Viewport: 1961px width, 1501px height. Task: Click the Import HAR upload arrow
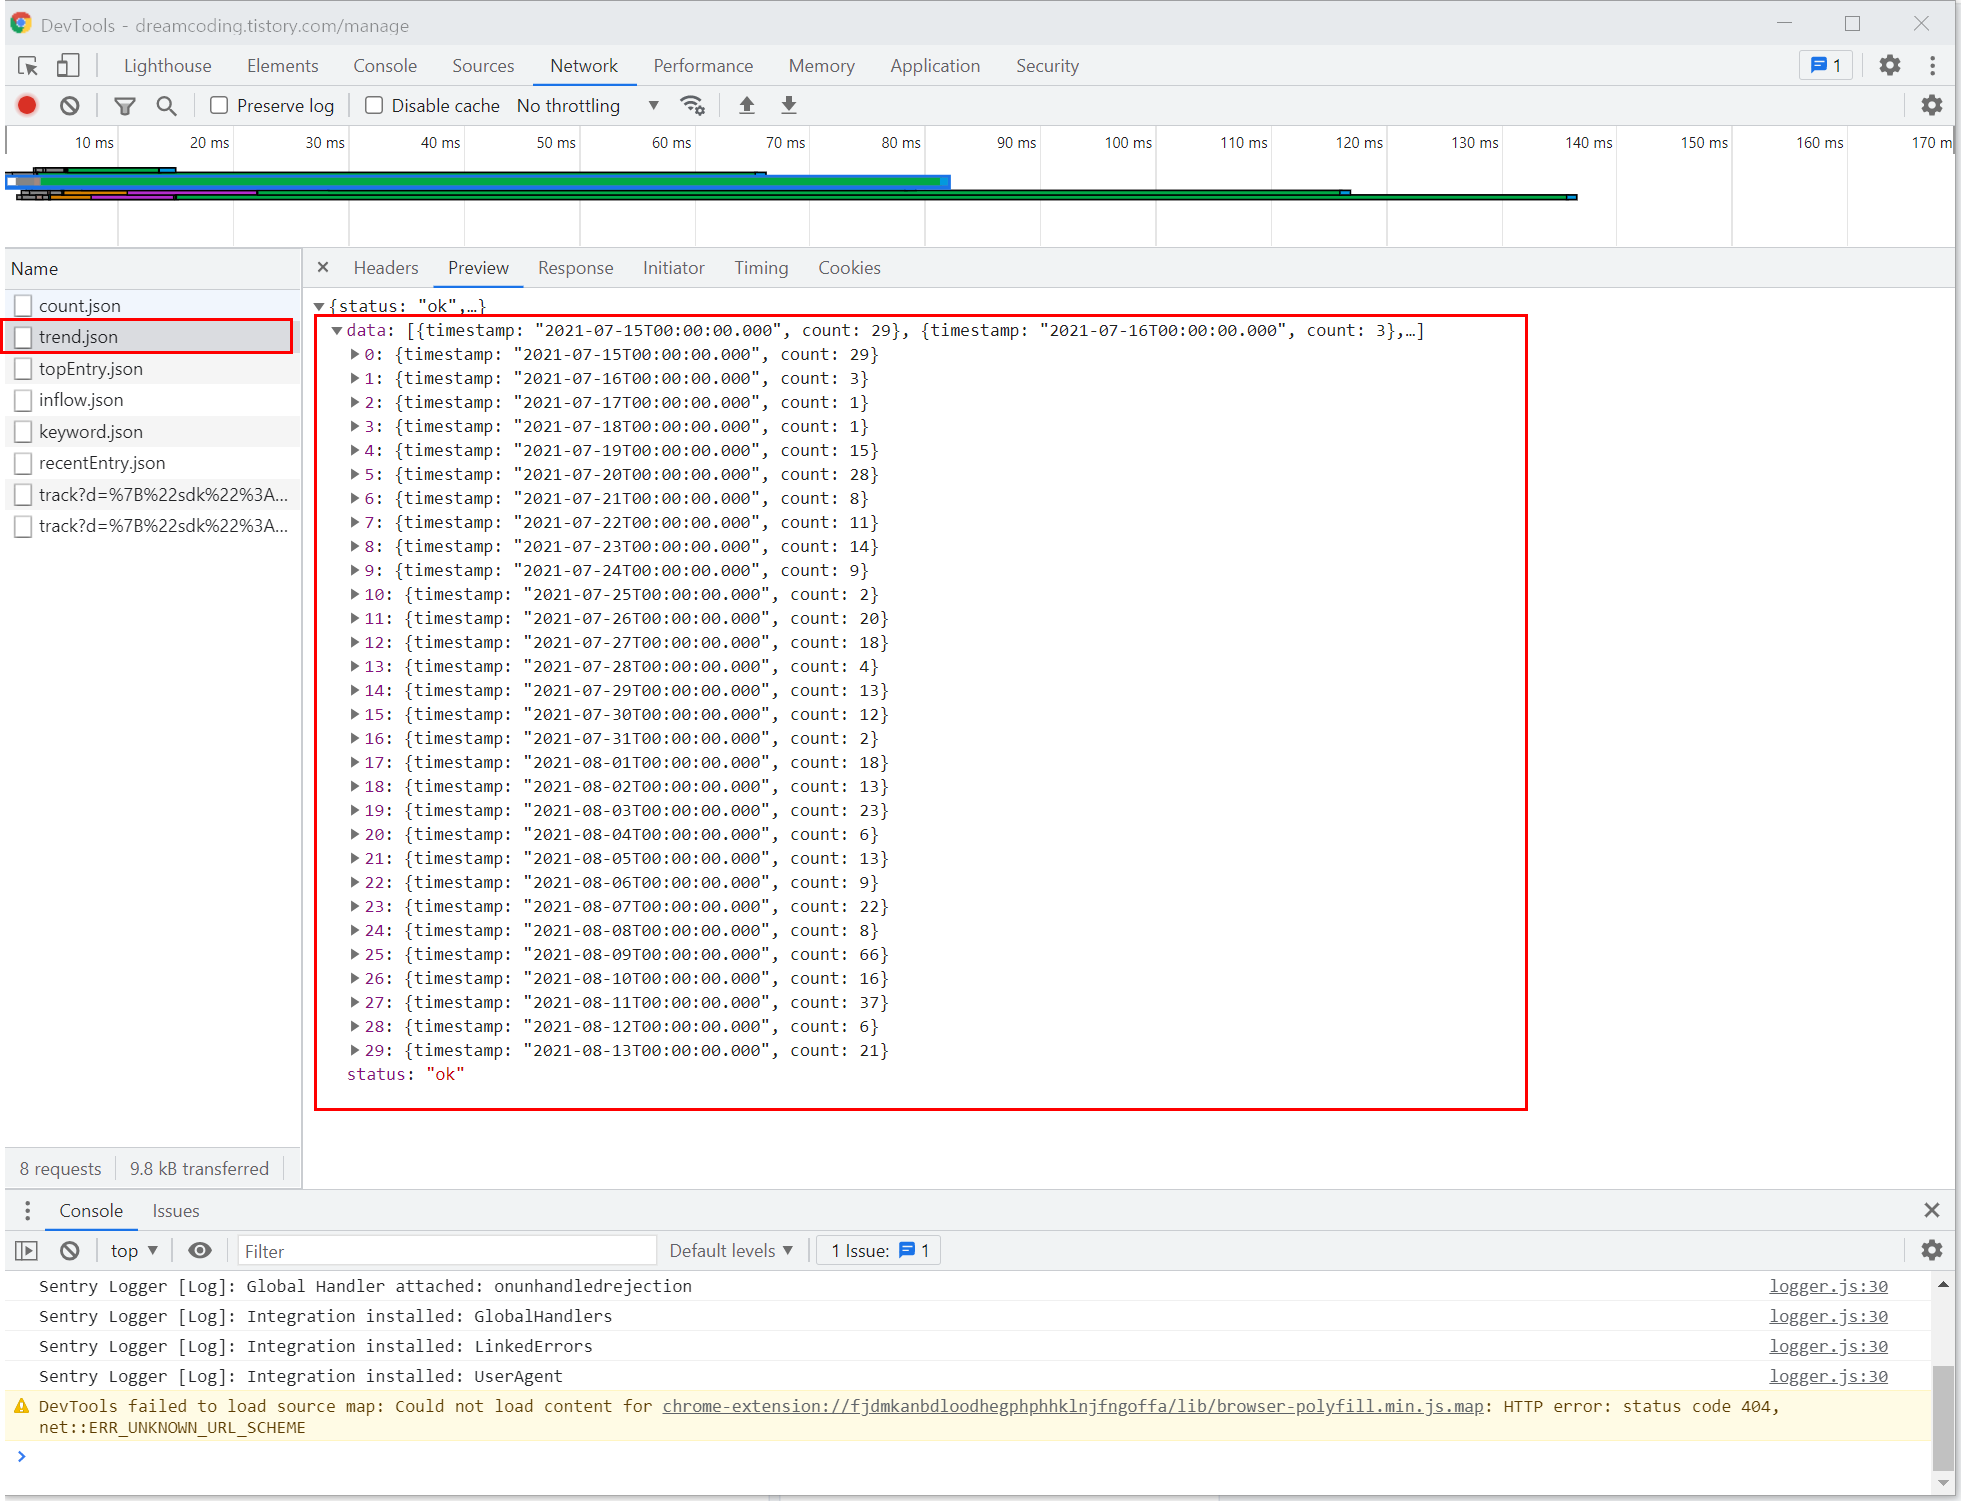[x=746, y=105]
